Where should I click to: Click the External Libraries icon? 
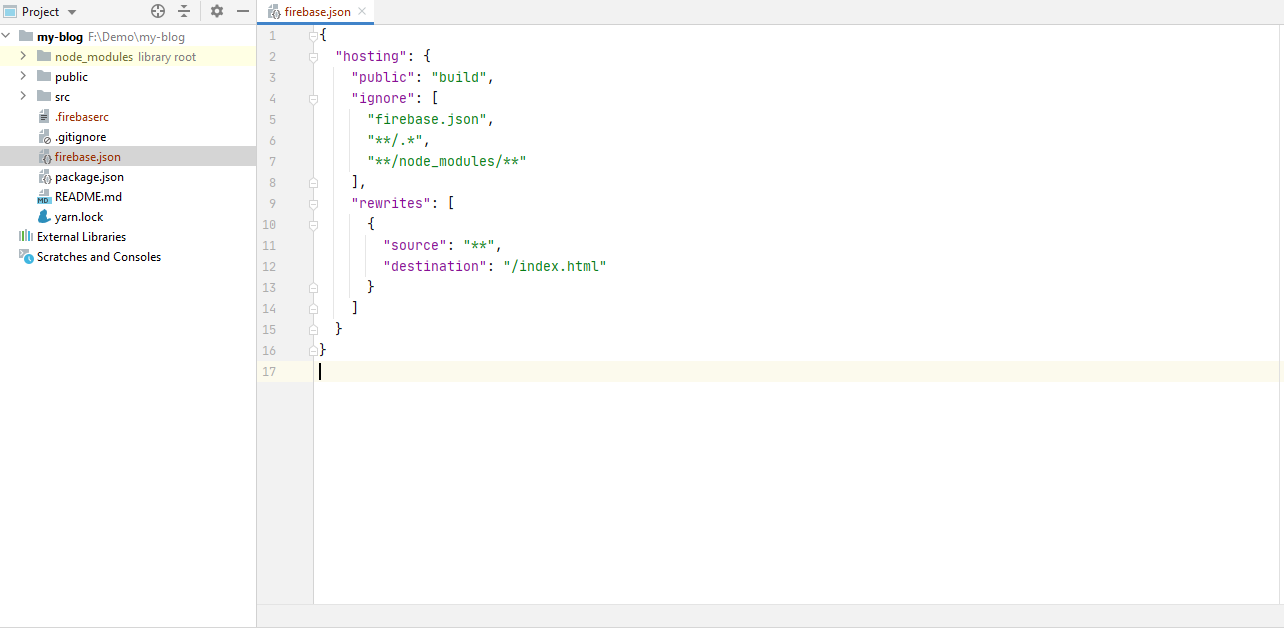point(26,237)
